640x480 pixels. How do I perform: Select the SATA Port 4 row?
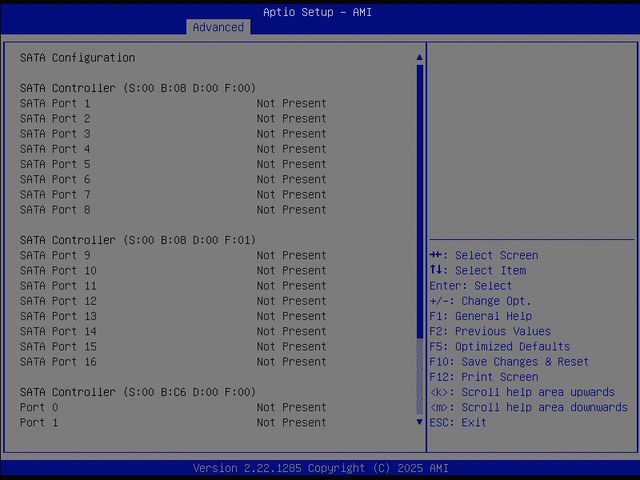(x=173, y=149)
